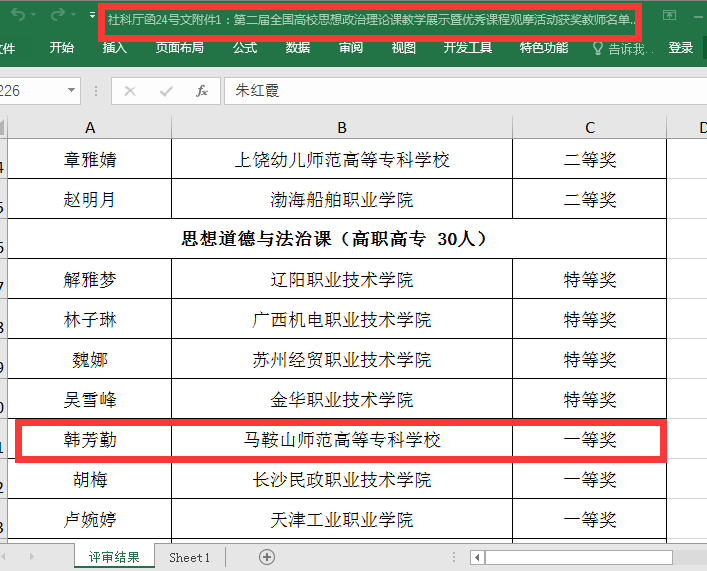This screenshot has width=707, height=571.
Task: Click the horizontal scrollbar left arrow
Action: pyautogui.click(x=476, y=557)
